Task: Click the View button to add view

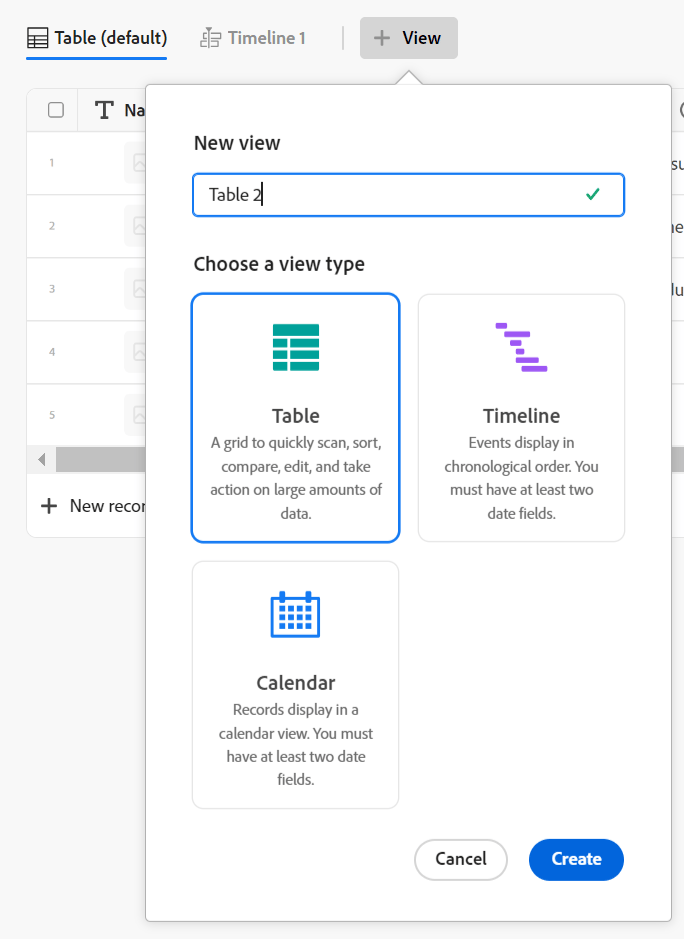Action: click(409, 38)
